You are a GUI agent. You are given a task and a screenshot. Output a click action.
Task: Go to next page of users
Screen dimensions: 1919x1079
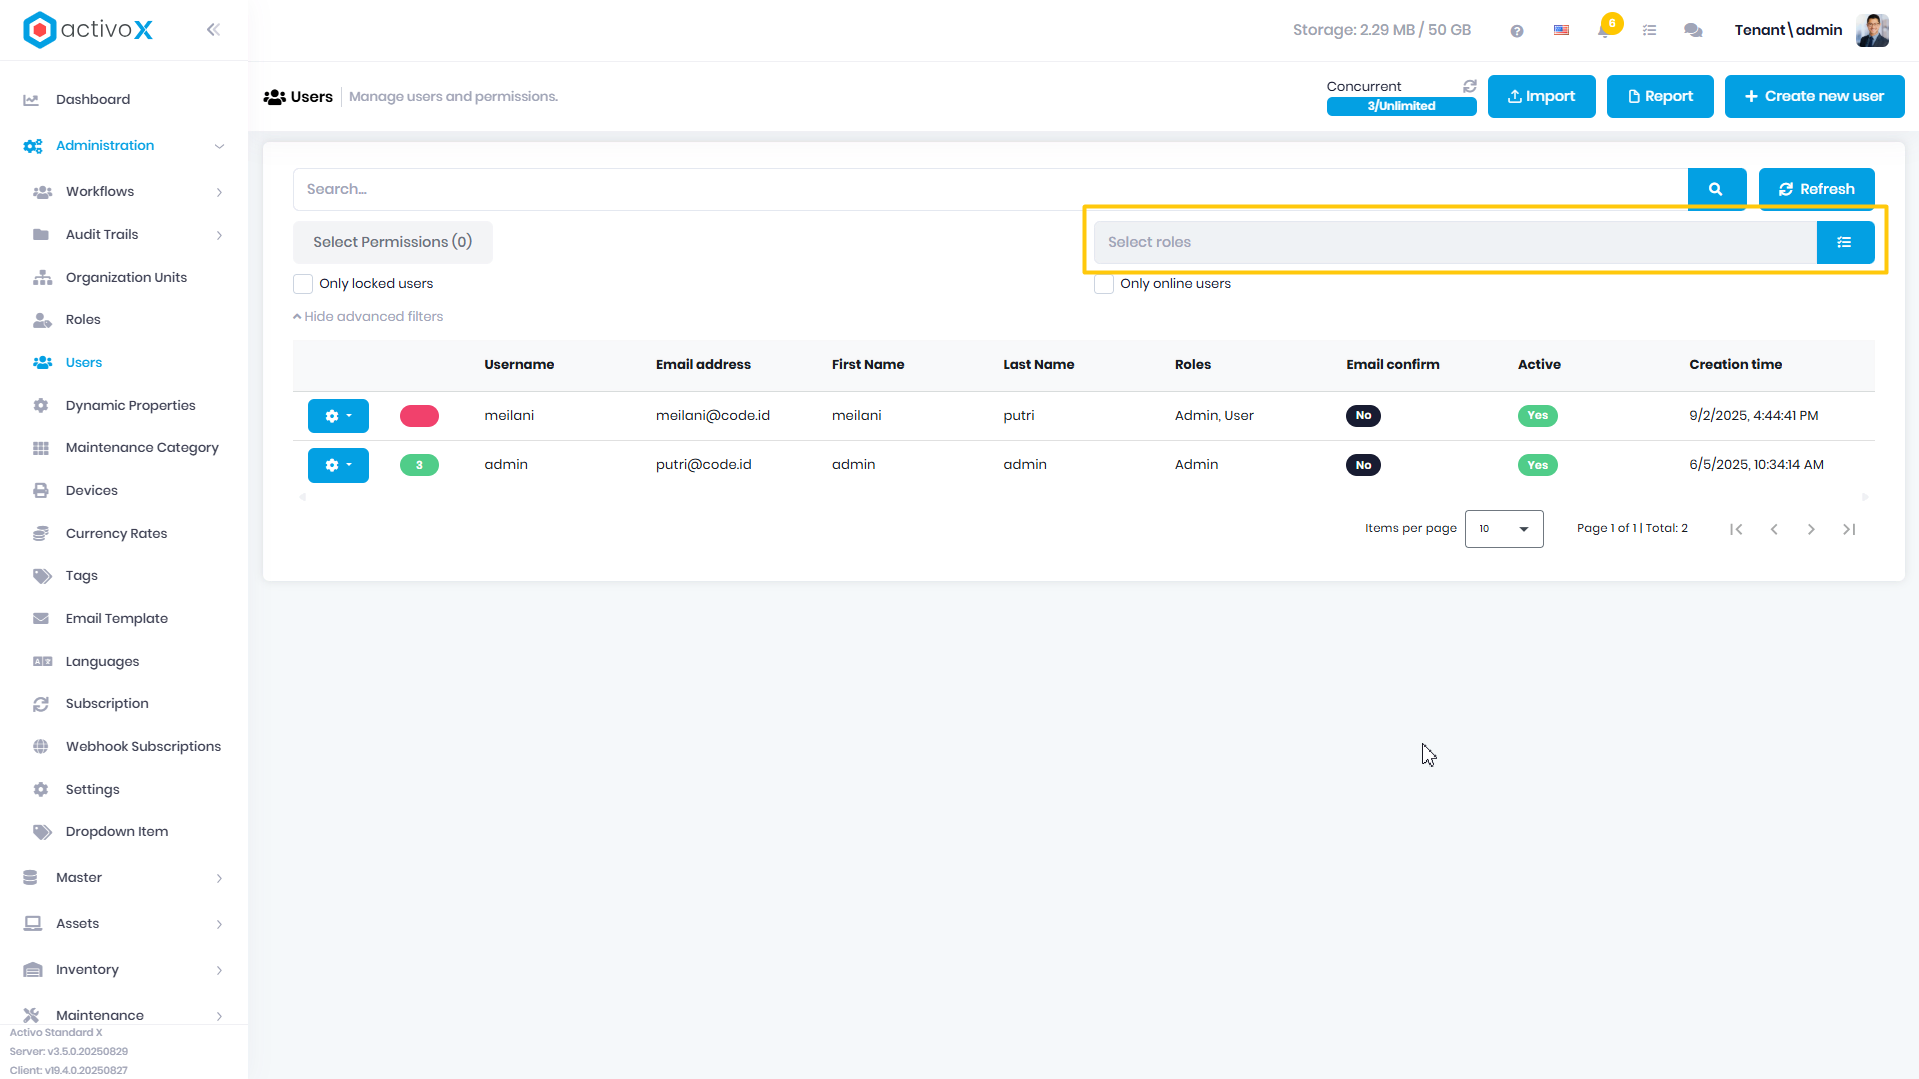[x=1811, y=529]
